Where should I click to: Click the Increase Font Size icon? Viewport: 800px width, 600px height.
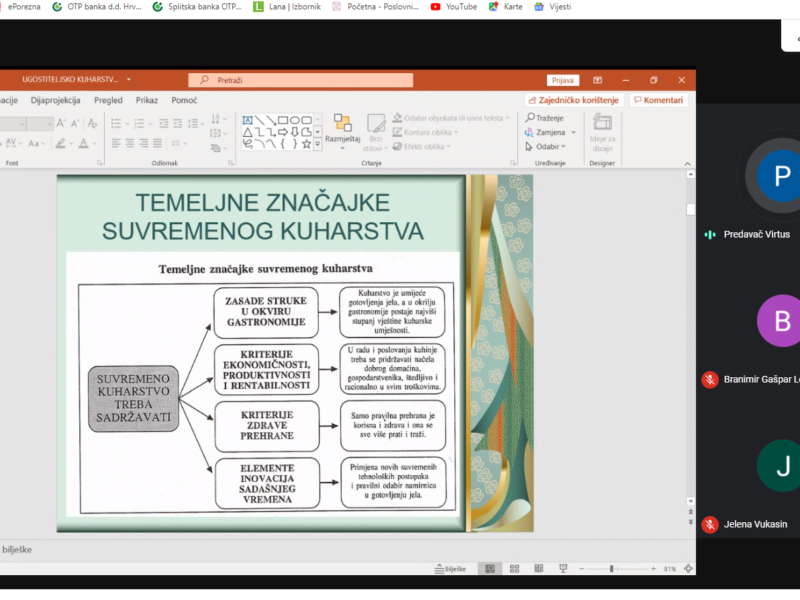pyautogui.click(x=61, y=123)
